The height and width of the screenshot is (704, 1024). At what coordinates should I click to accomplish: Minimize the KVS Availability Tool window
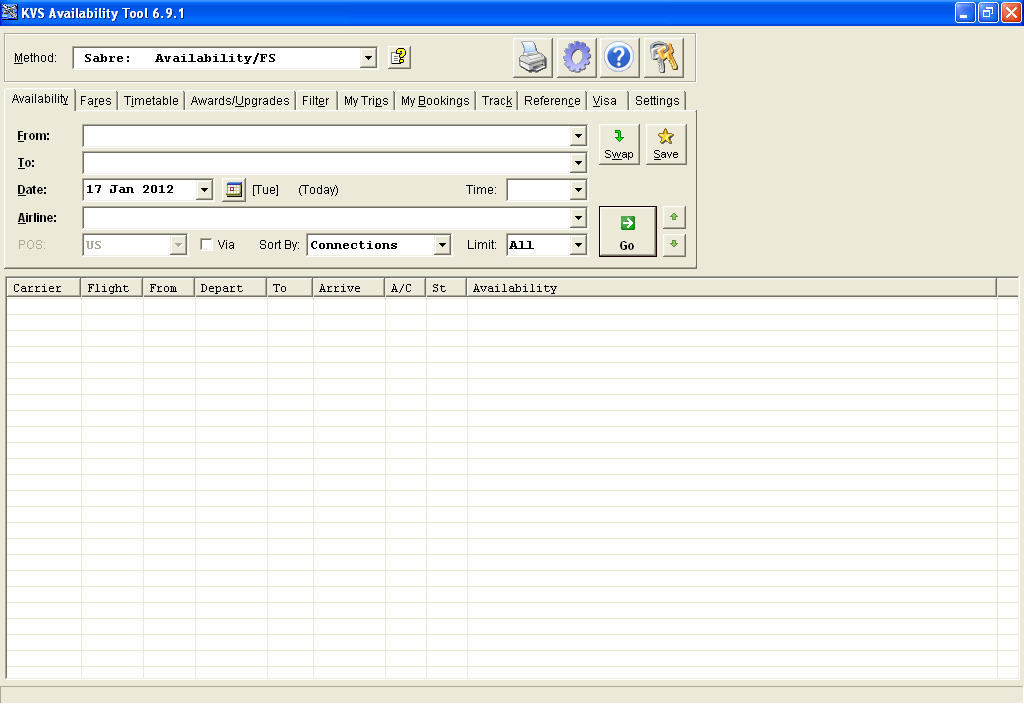(x=965, y=12)
